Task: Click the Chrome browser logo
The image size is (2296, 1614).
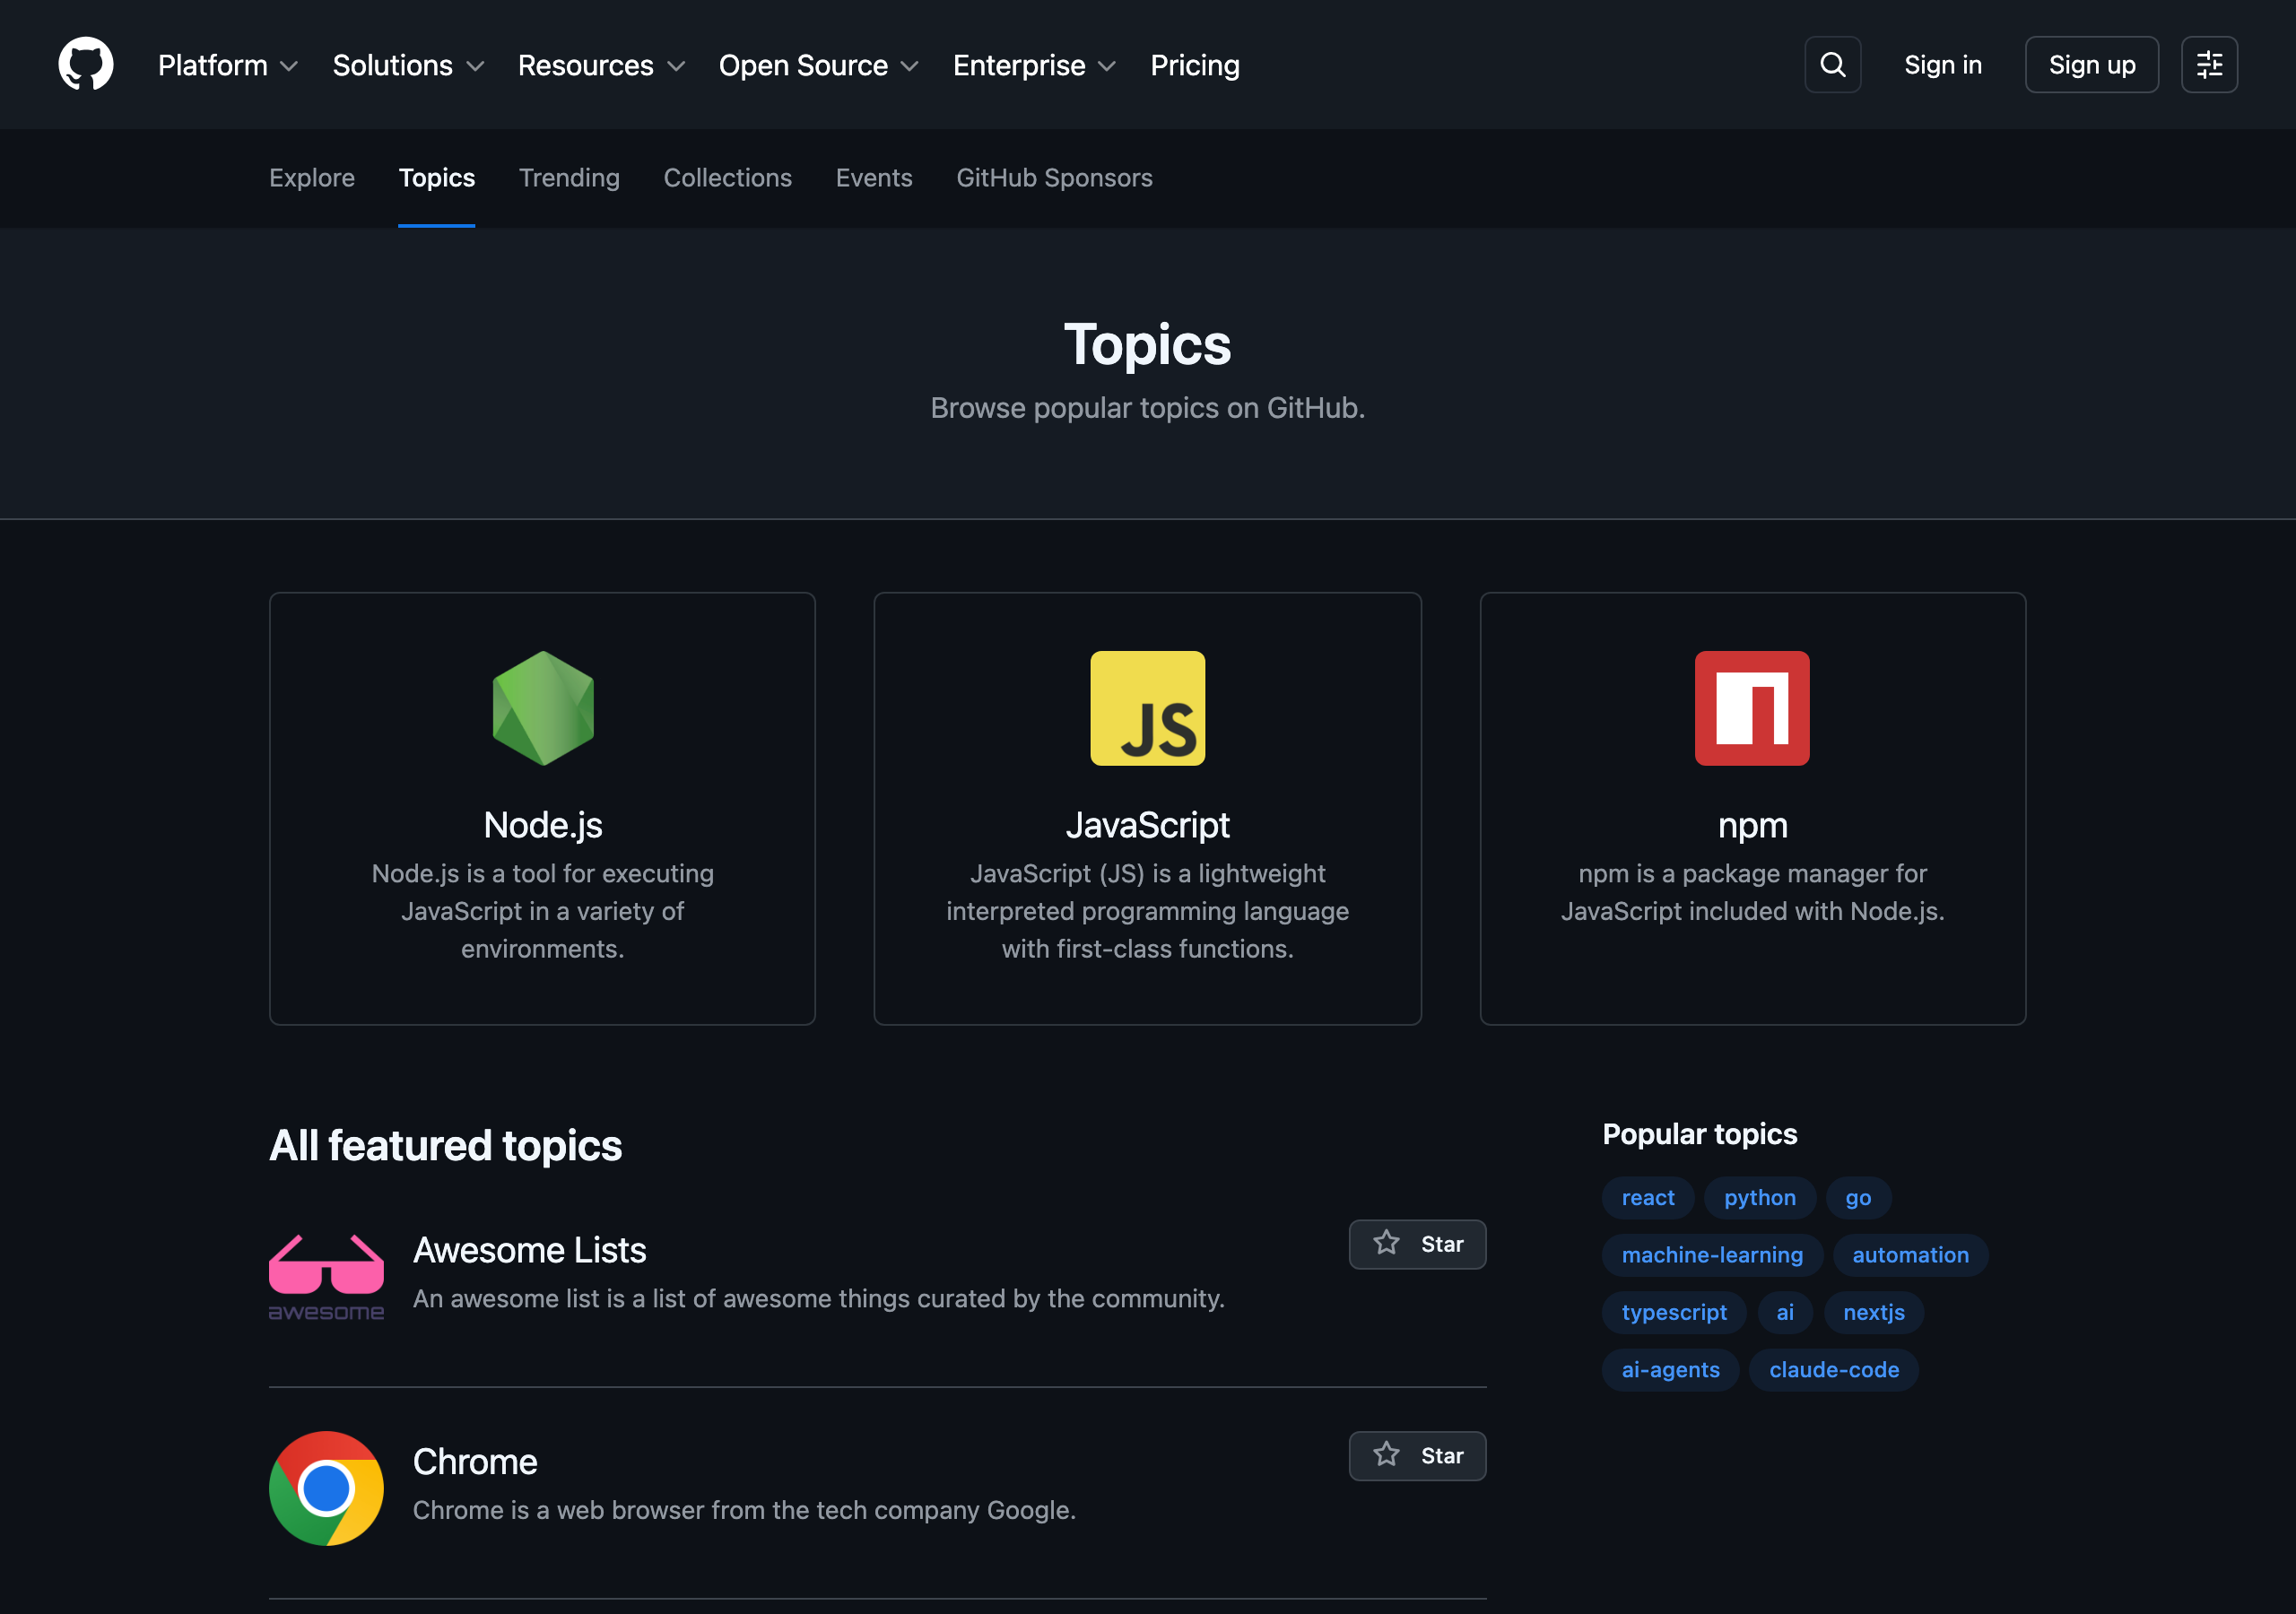Action: click(326, 1488)
